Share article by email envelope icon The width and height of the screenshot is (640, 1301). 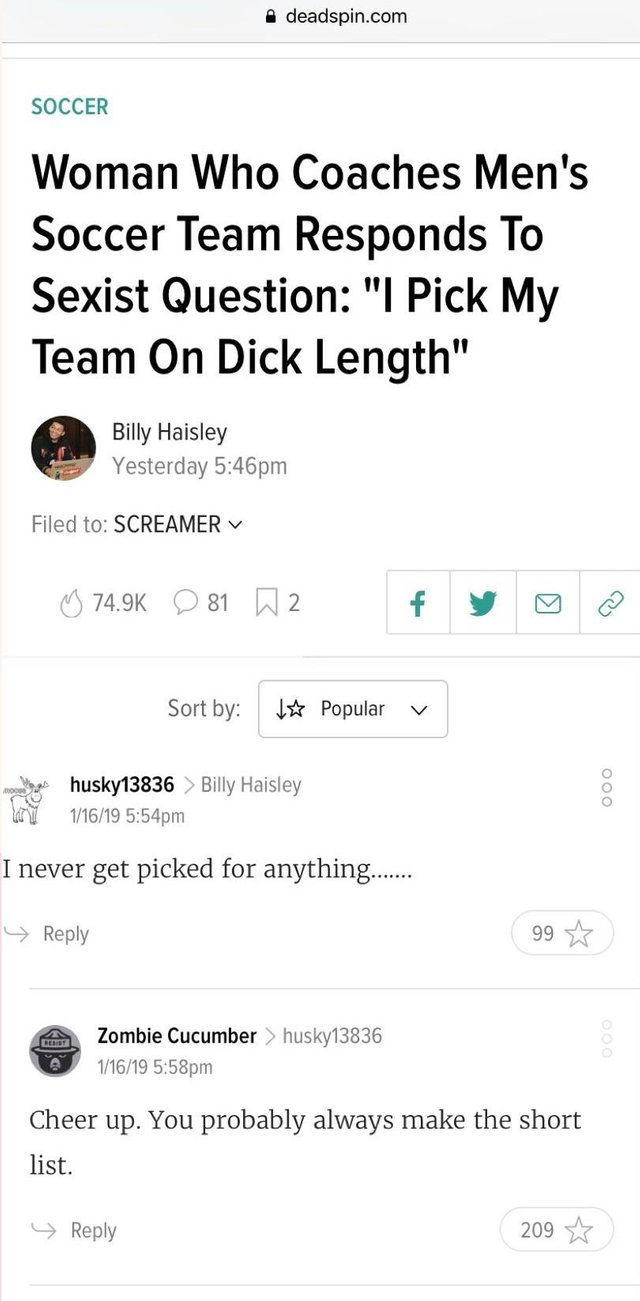coord(547,602)
